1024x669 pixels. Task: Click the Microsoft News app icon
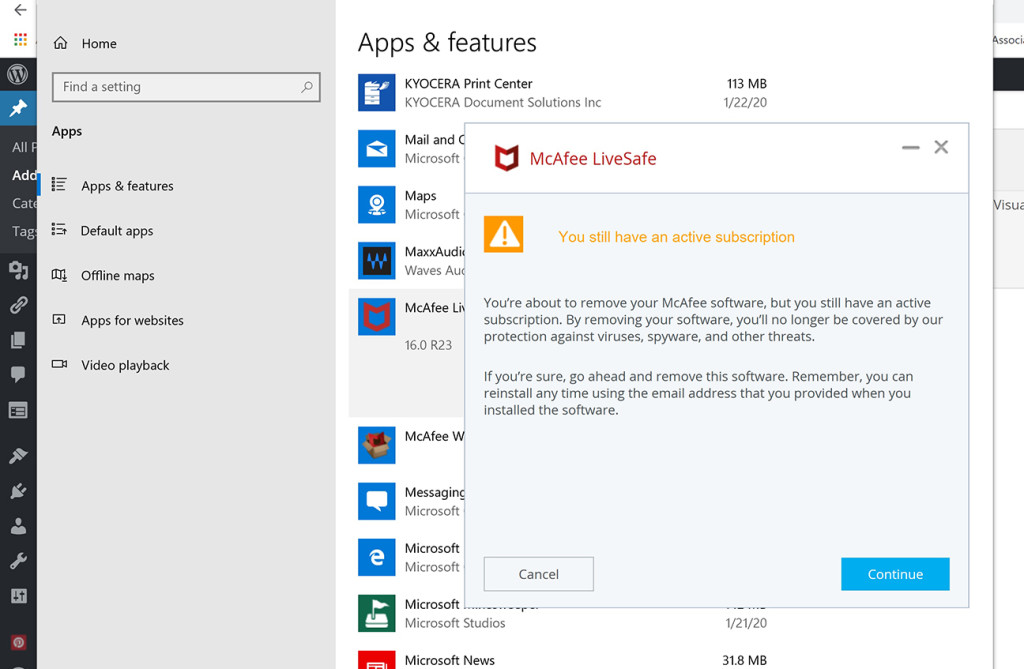tap(376, 660)
